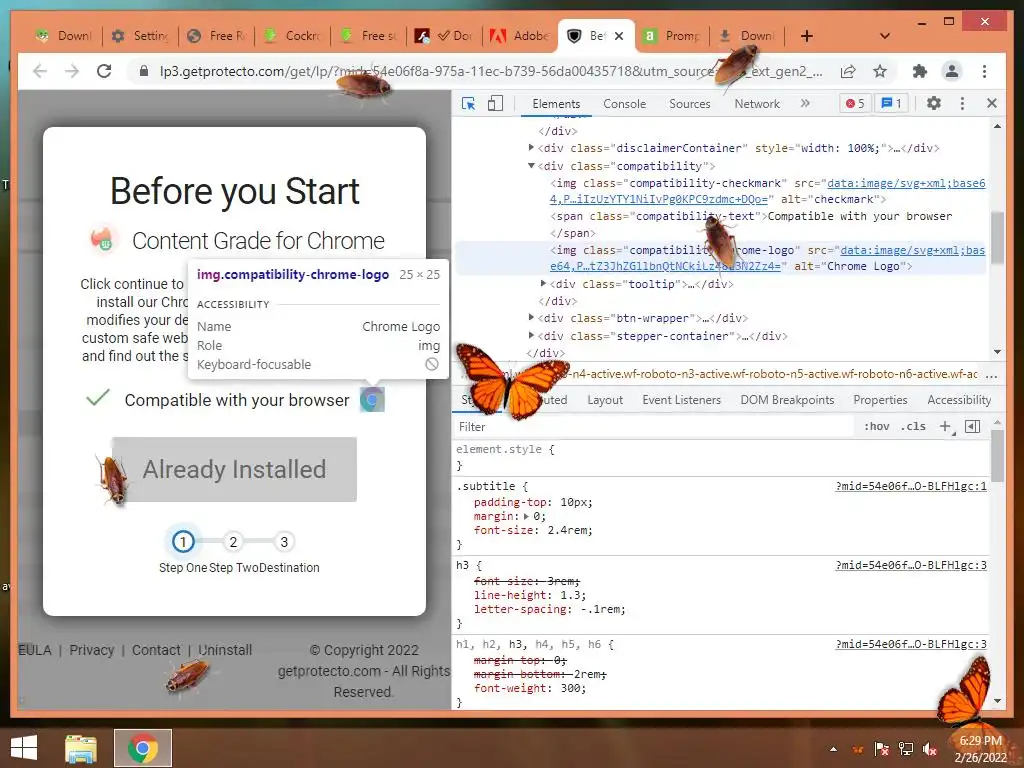Open the Extensions puzzle icon
The image size is (1024, 768).
pos(920,71)
